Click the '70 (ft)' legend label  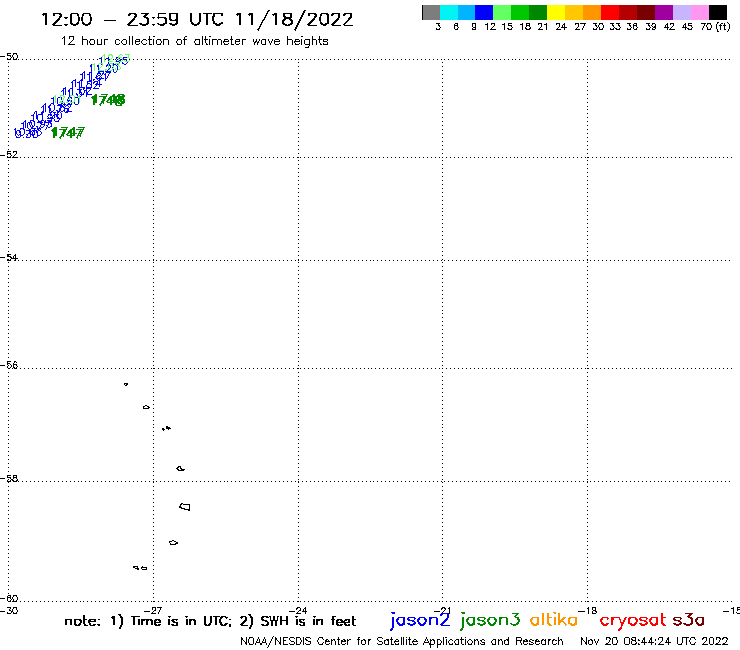715,27
